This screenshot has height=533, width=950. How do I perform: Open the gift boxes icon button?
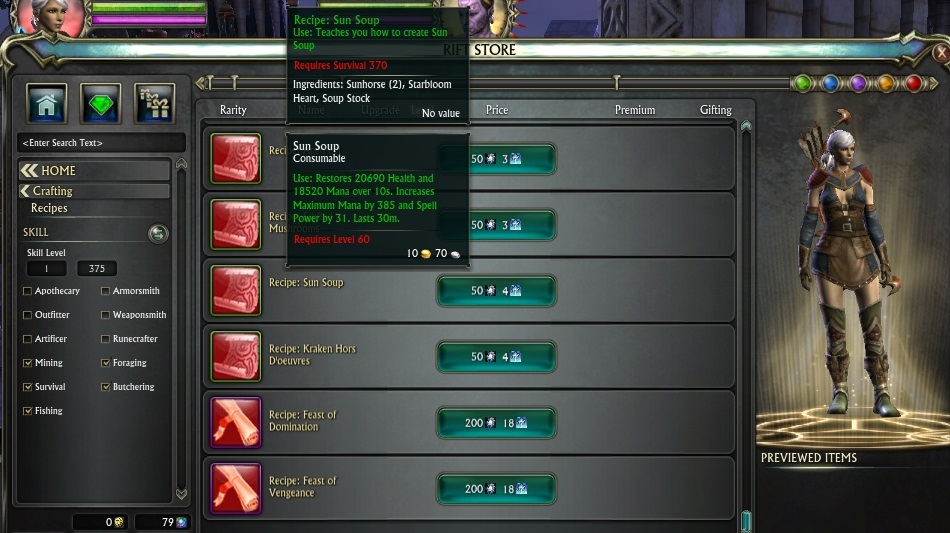(x=154, y=104)
